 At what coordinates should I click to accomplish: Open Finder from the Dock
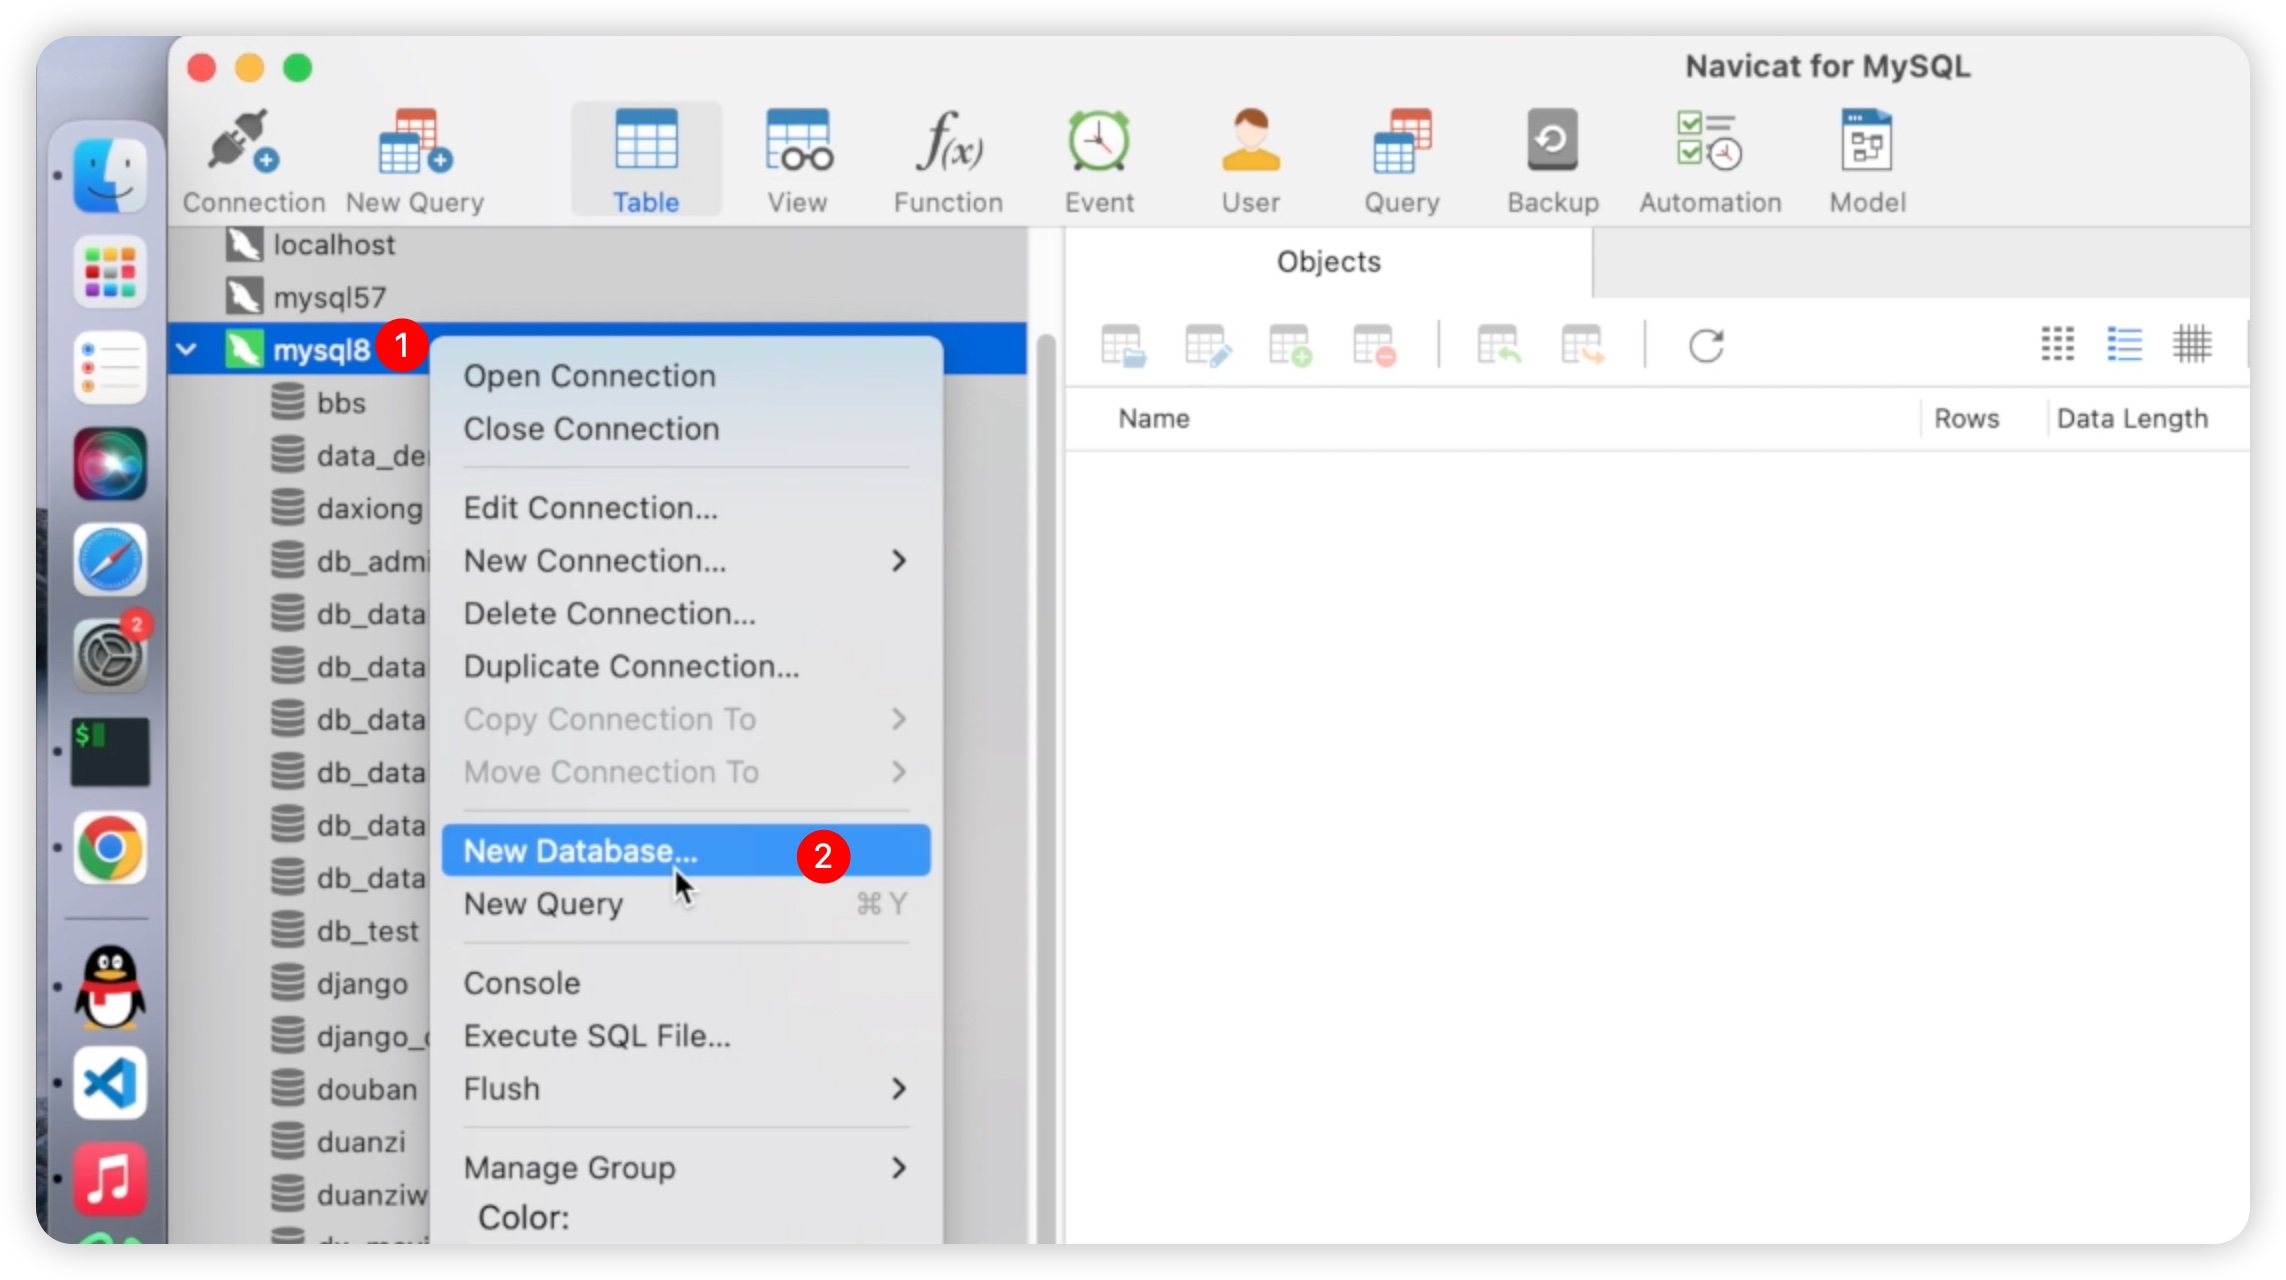coord(110,176)
